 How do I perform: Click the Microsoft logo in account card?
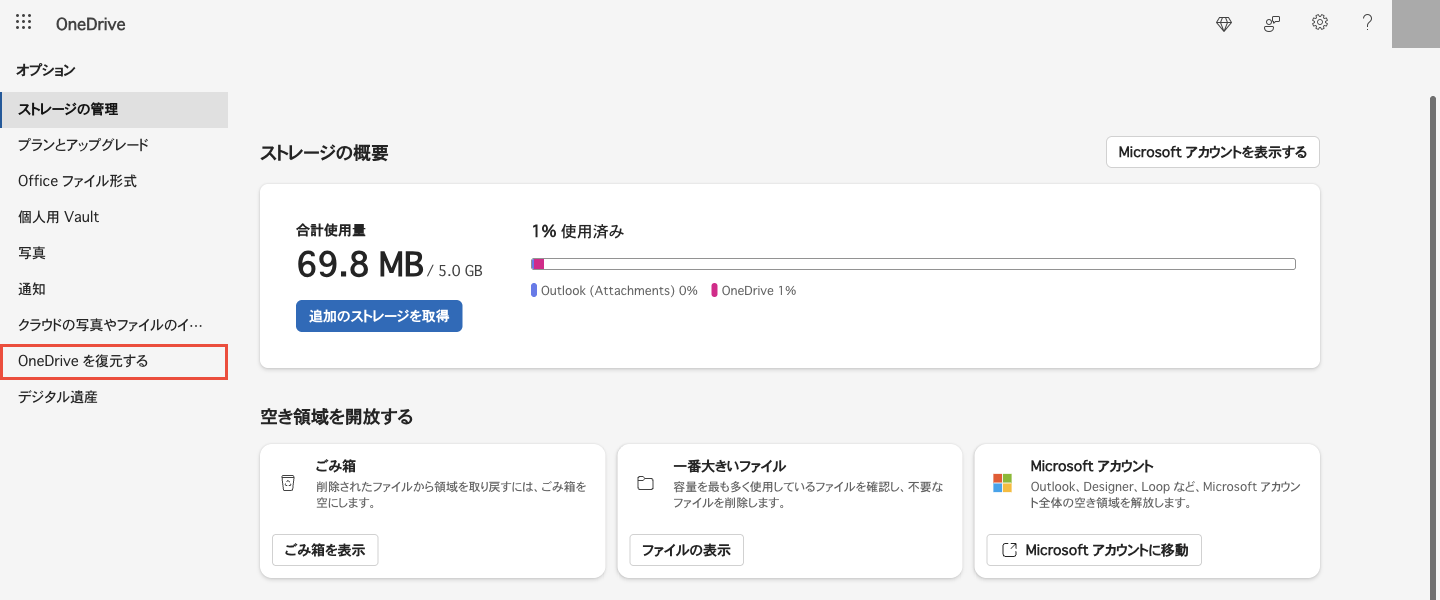click(x=1002, y=484)
